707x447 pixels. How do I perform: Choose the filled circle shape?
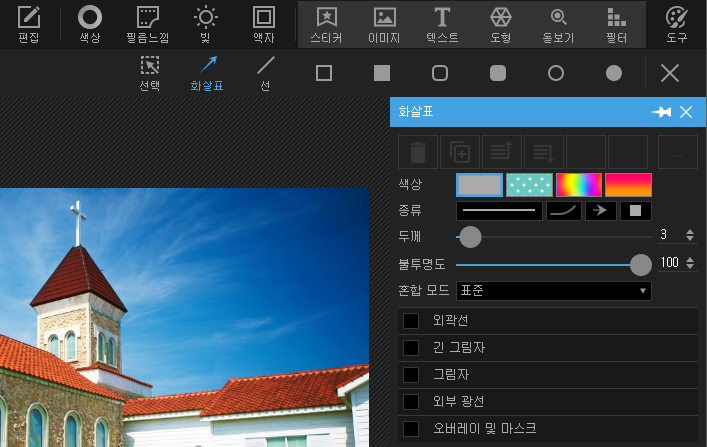click(614, 73)
